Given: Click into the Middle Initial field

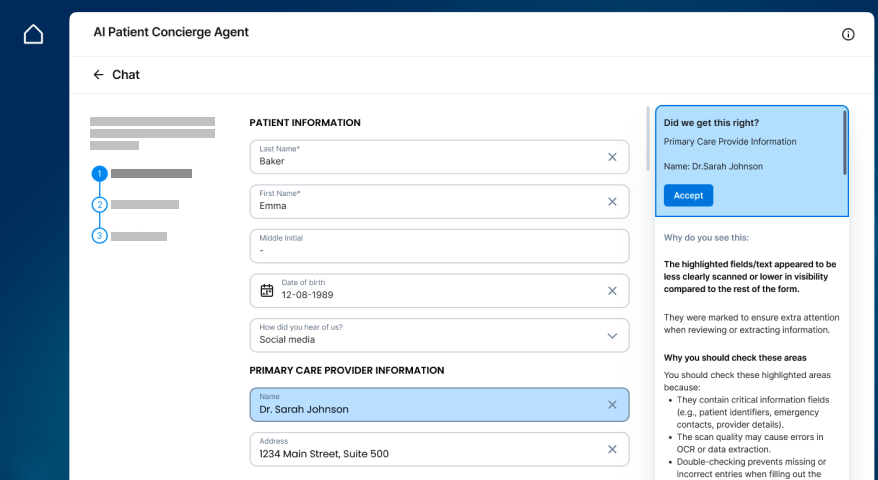Looking at the screenshot, I should click(x=439, y=246).
